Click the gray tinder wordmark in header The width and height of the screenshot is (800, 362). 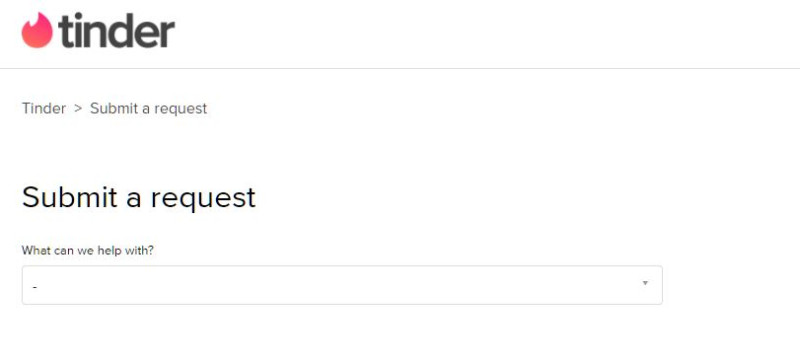(x=117, y=31)
